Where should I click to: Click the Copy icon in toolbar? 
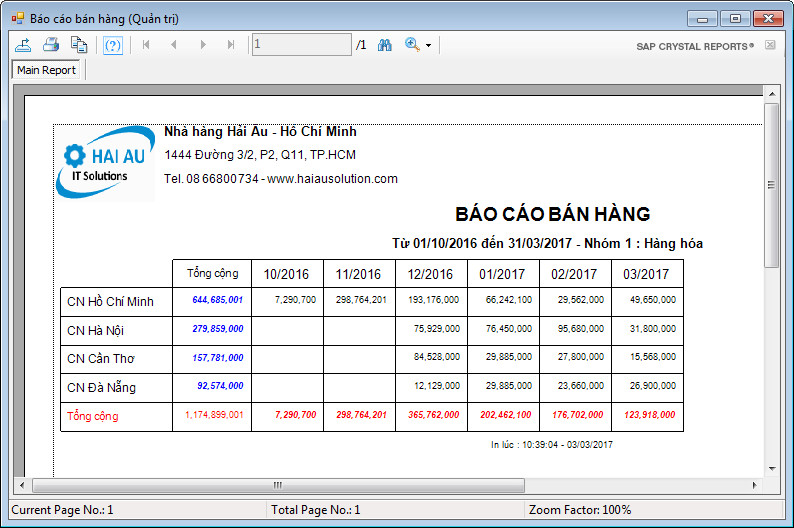(x=78, y=45)
